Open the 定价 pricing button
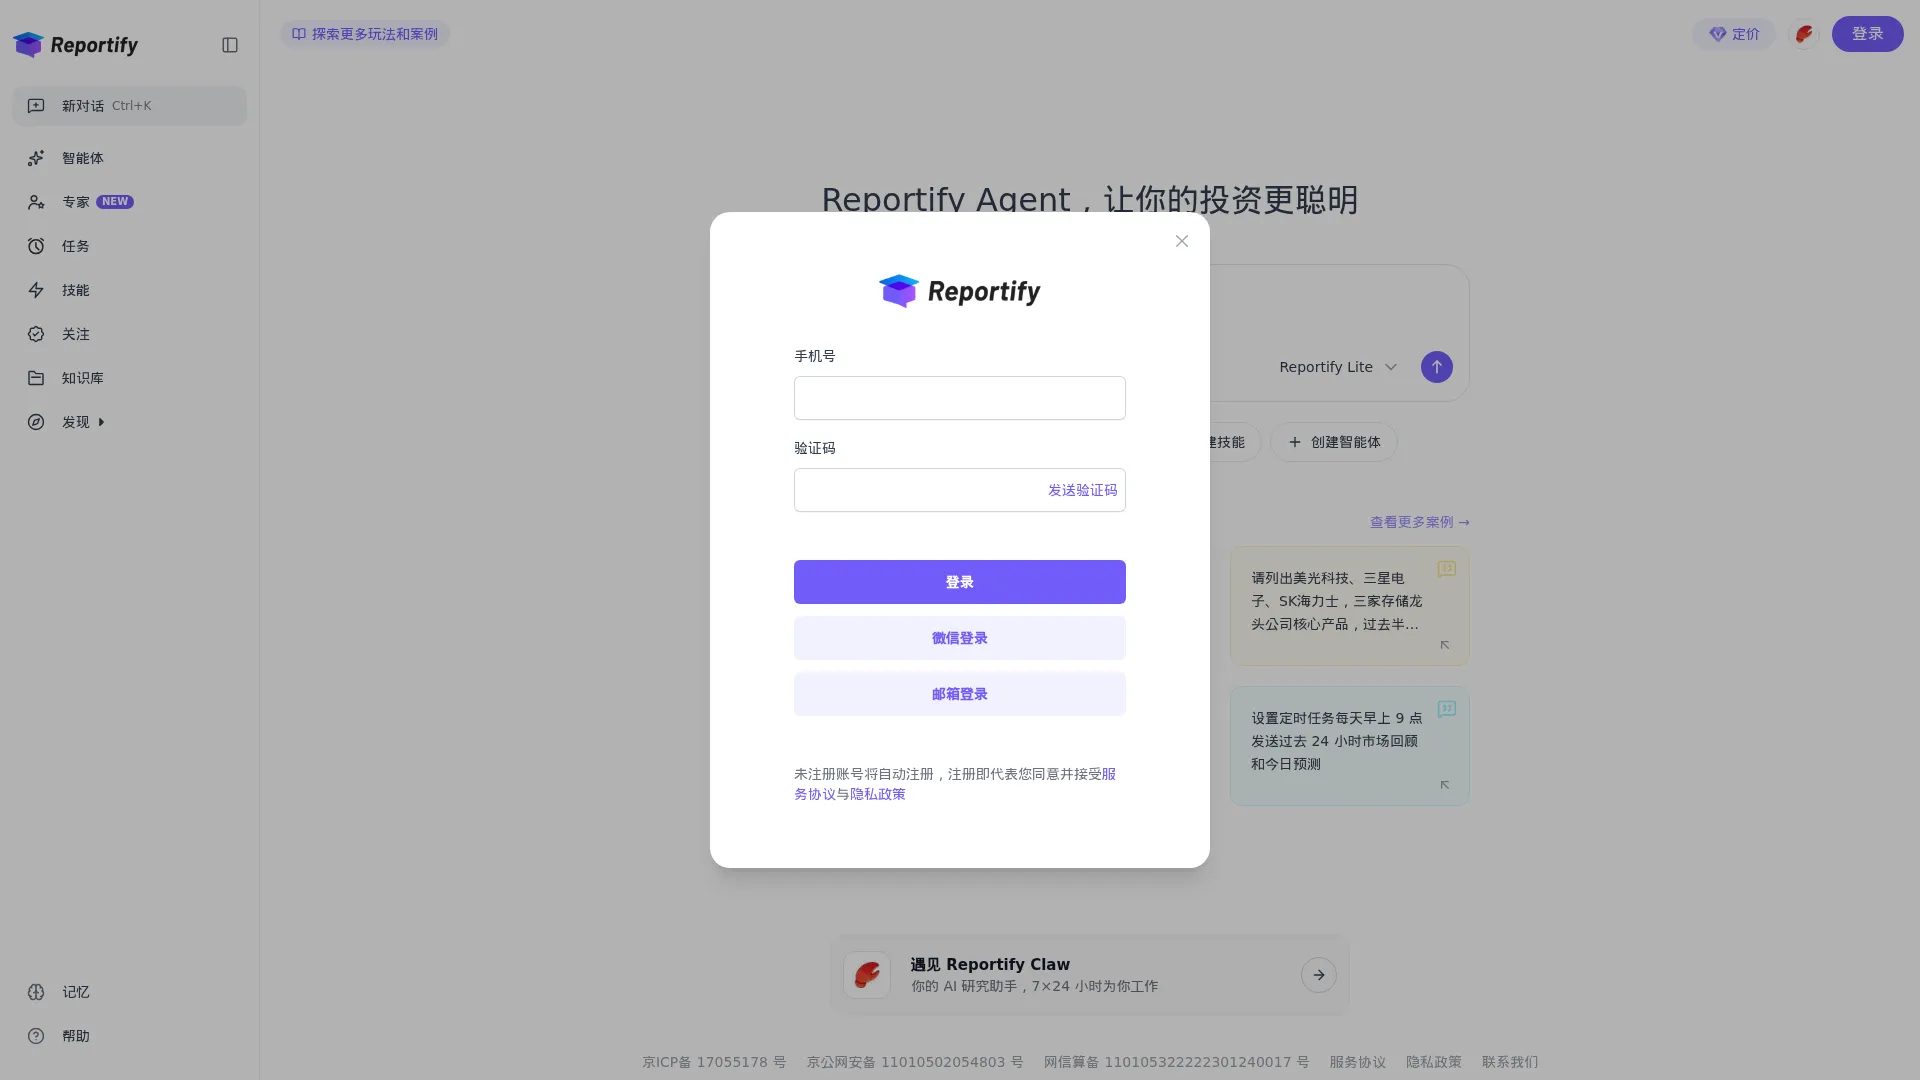Screen dimensions: 1920x1080 pos(1734,34)
